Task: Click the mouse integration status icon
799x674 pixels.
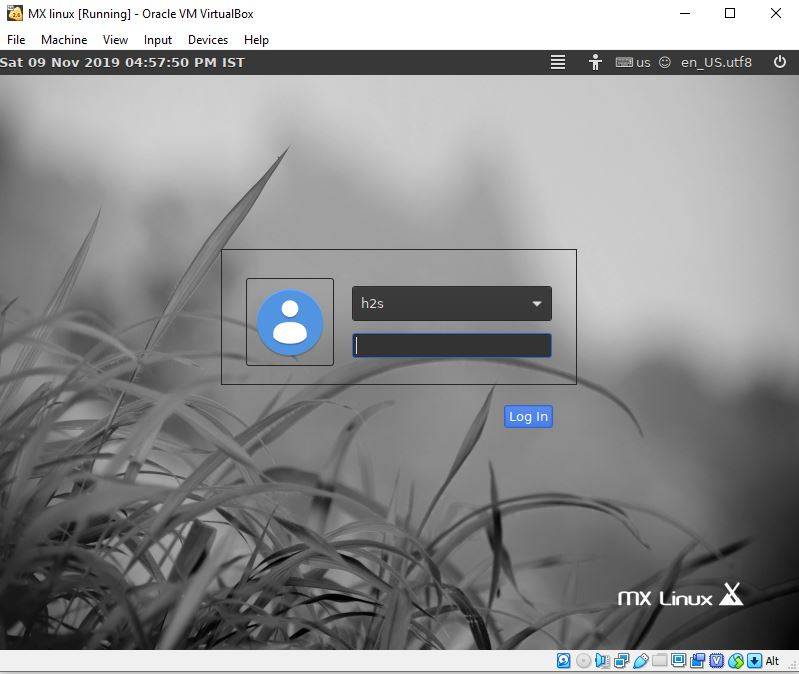Action: pos(736,661)
